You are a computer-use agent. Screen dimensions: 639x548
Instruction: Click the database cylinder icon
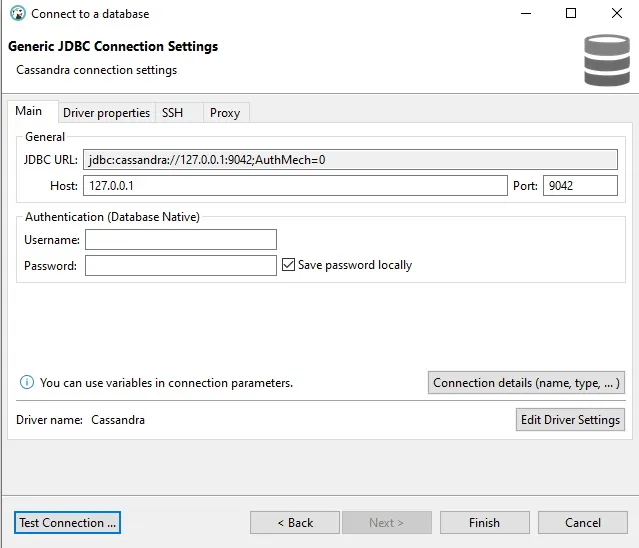(607, 60)
